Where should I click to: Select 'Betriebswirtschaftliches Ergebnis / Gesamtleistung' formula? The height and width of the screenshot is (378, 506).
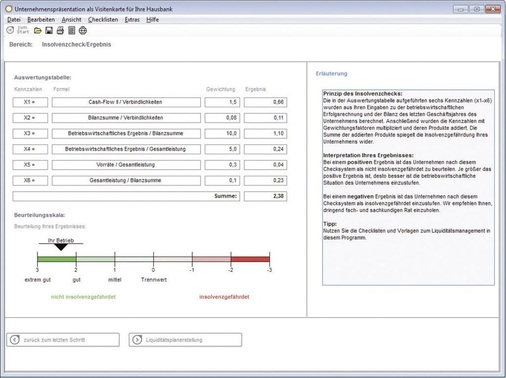tap(126, 149)
